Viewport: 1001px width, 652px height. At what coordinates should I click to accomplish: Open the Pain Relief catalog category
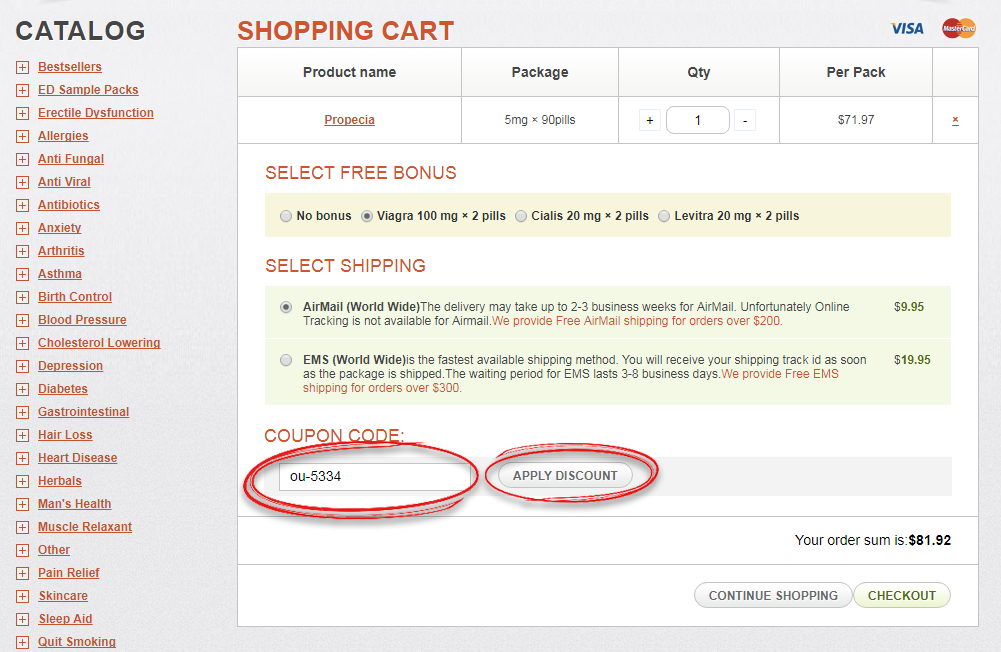[68, 573]
